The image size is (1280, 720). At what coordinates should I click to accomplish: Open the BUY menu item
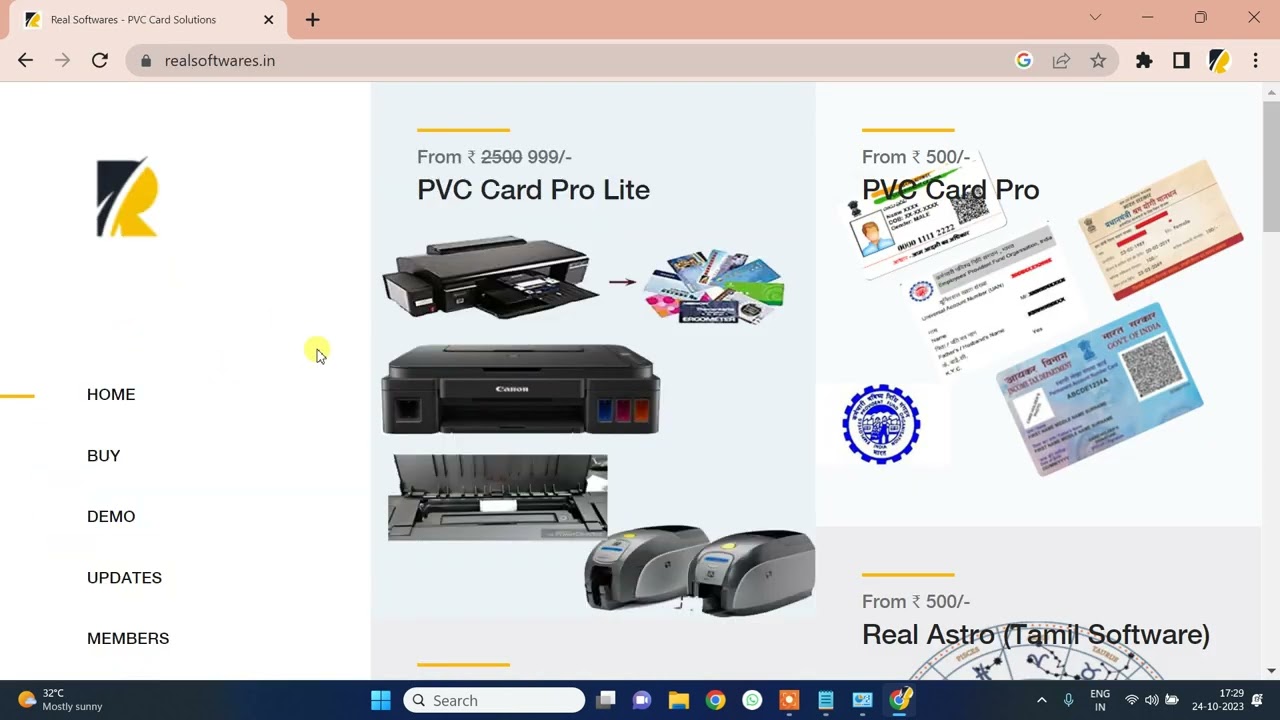tap(104, 455)
